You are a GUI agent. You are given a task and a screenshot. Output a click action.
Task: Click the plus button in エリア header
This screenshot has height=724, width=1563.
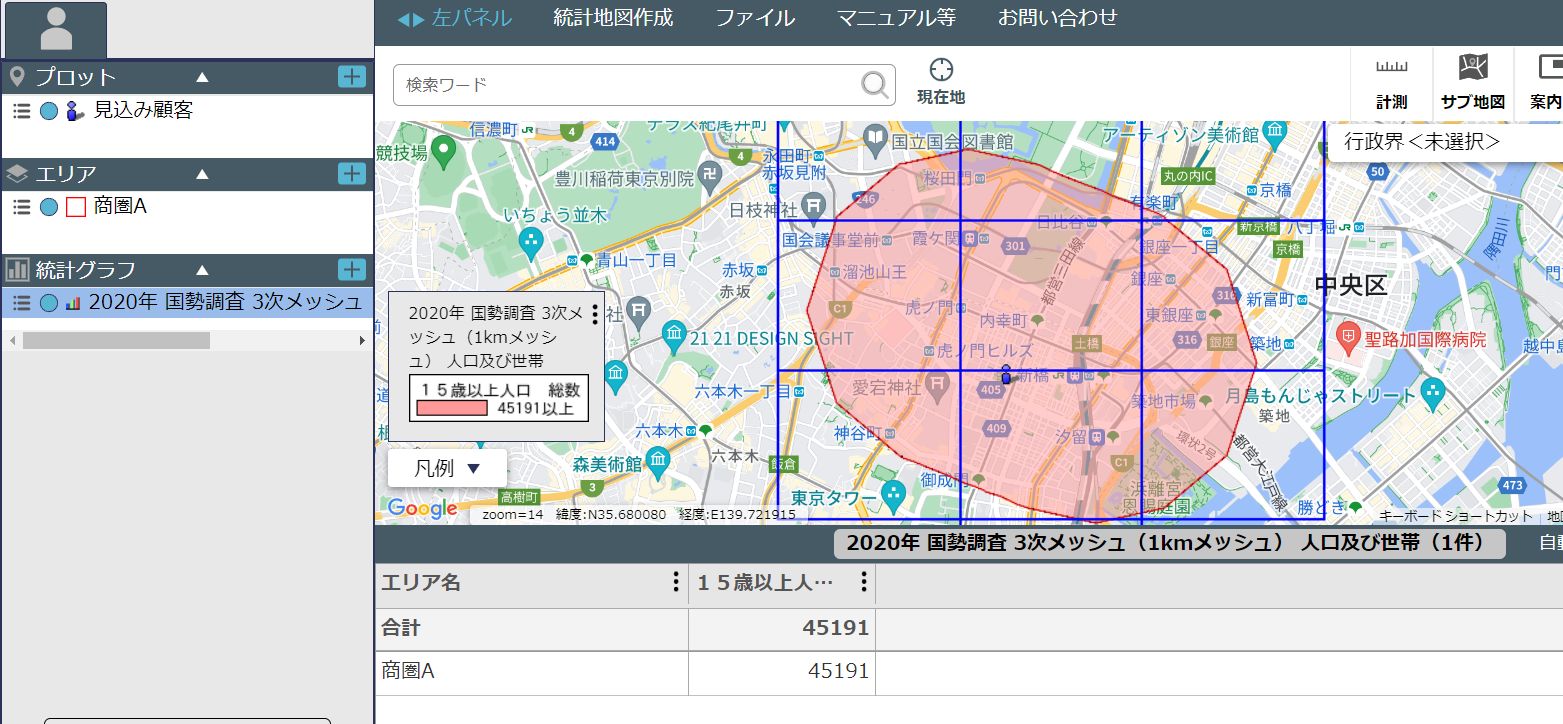[x=352, y=174]
